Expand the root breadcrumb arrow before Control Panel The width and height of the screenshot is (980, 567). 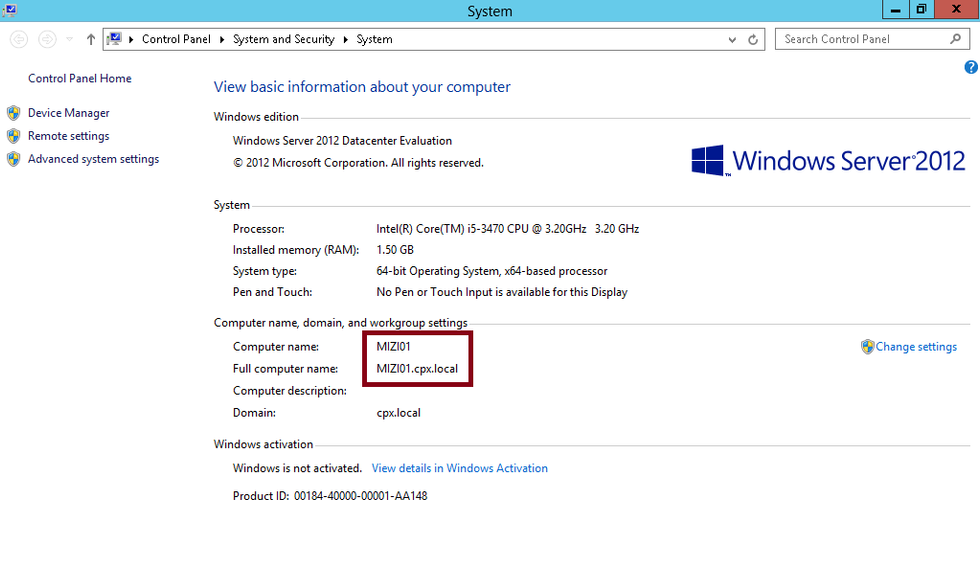coord(131,39)
